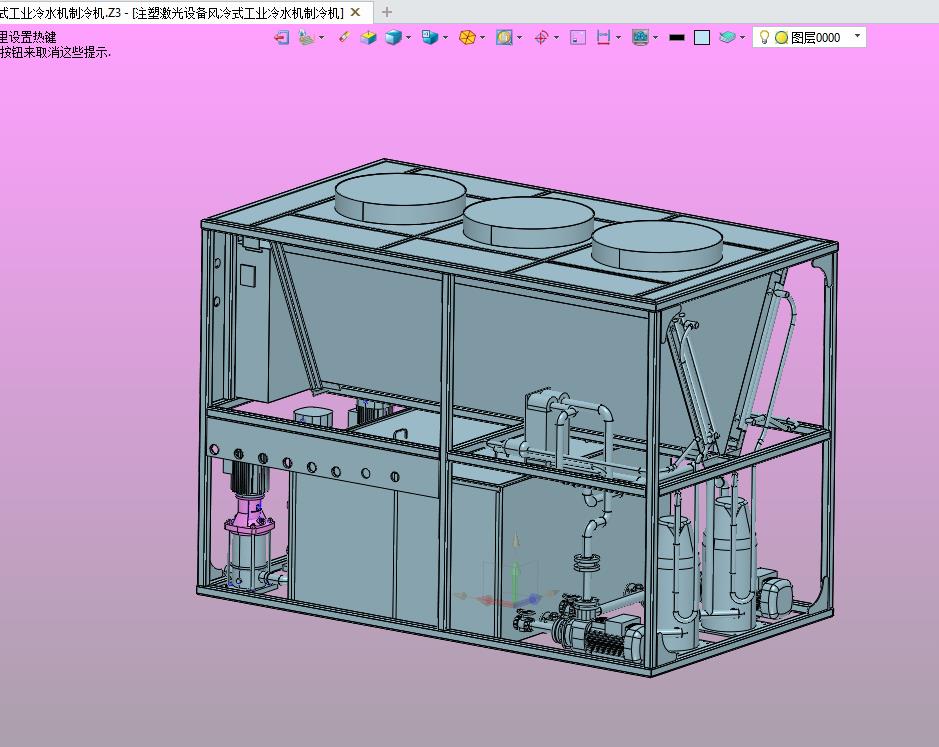This screenshot has width=939, height=747.
Task: Click the light blue face color swatch
Action: pos(702,38)
